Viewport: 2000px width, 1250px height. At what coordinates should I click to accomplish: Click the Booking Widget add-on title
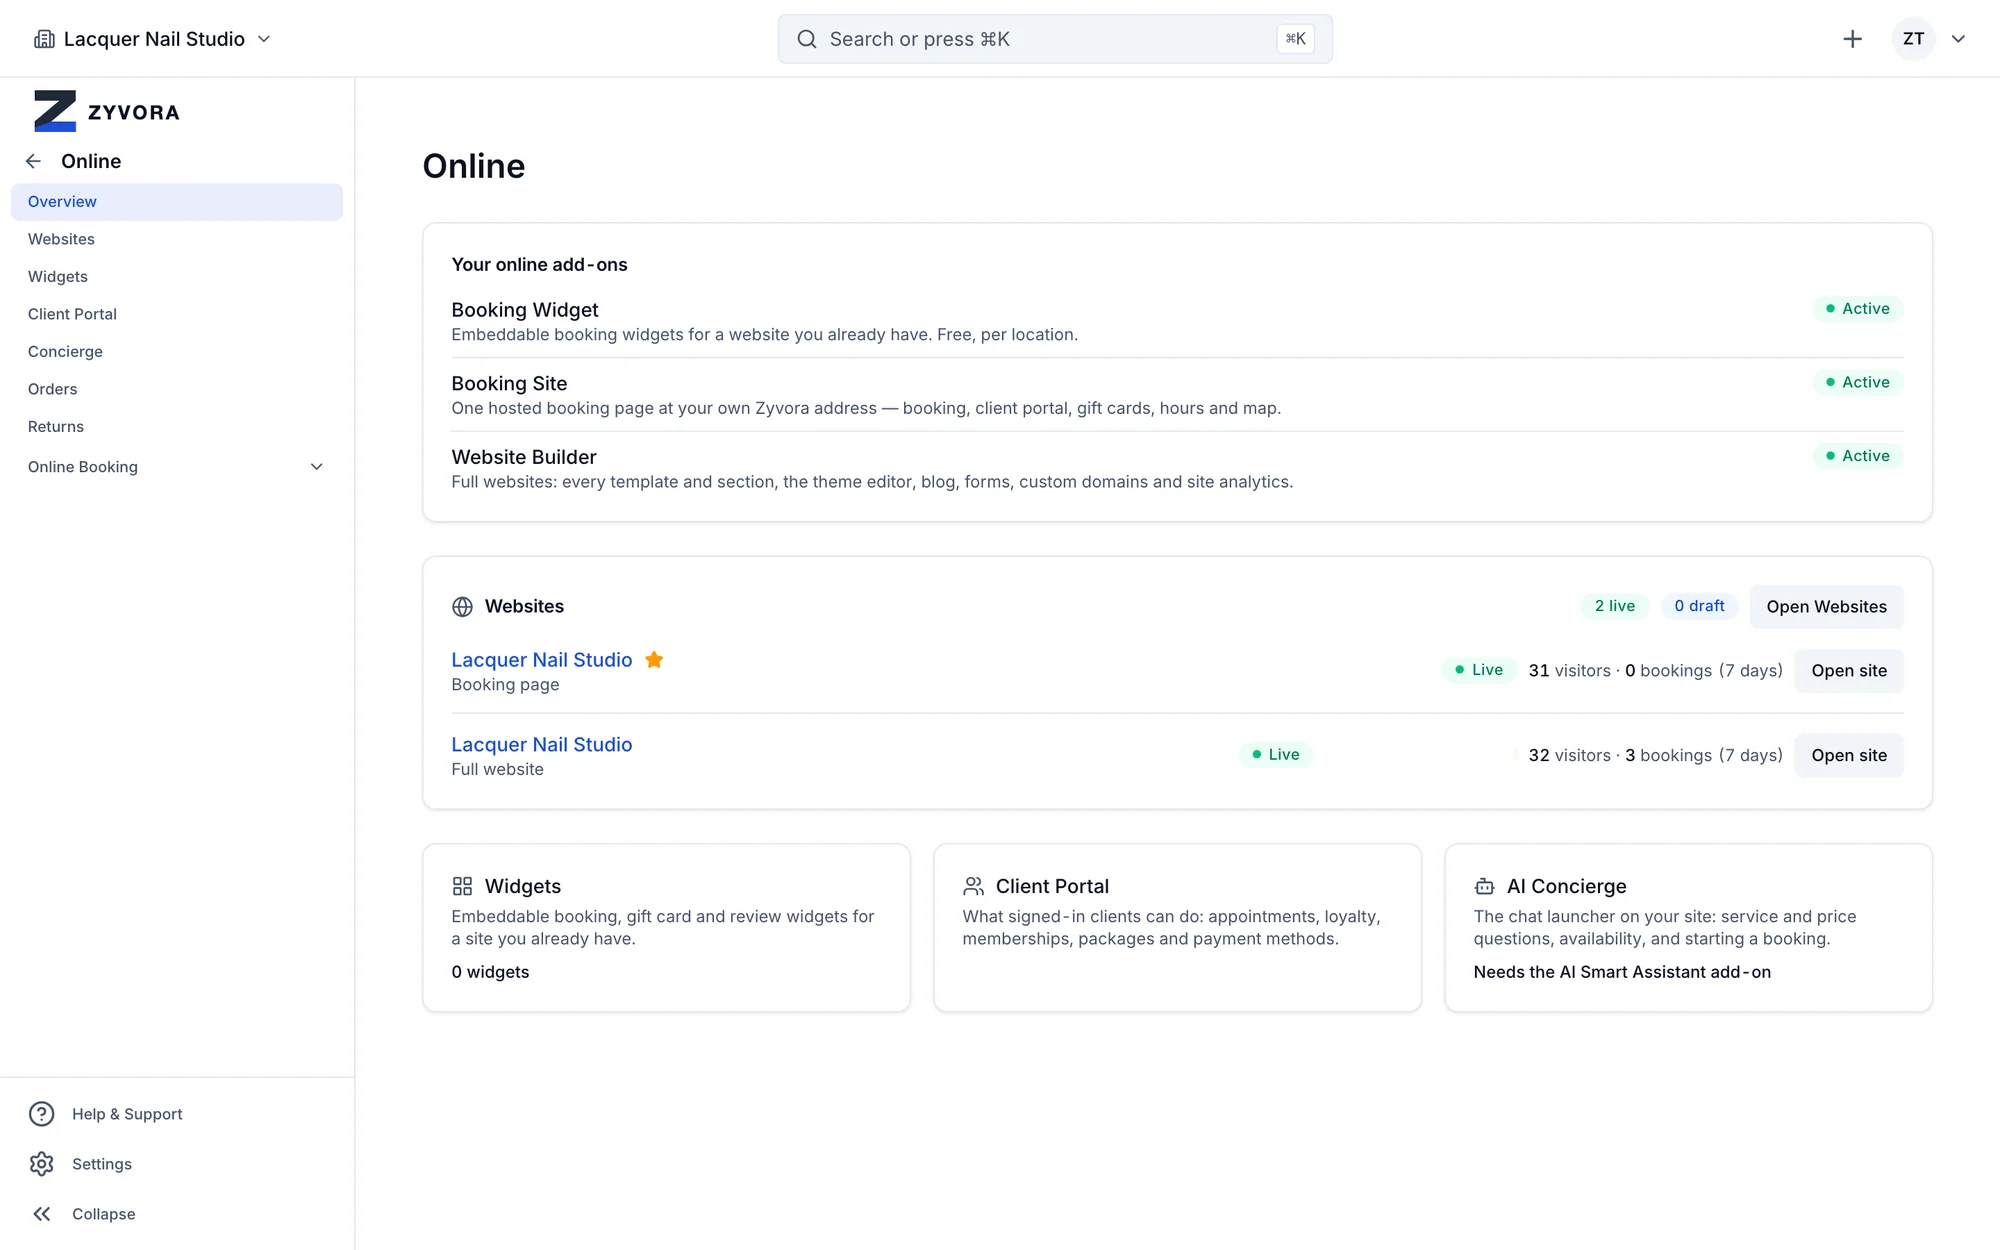[525, 310]
